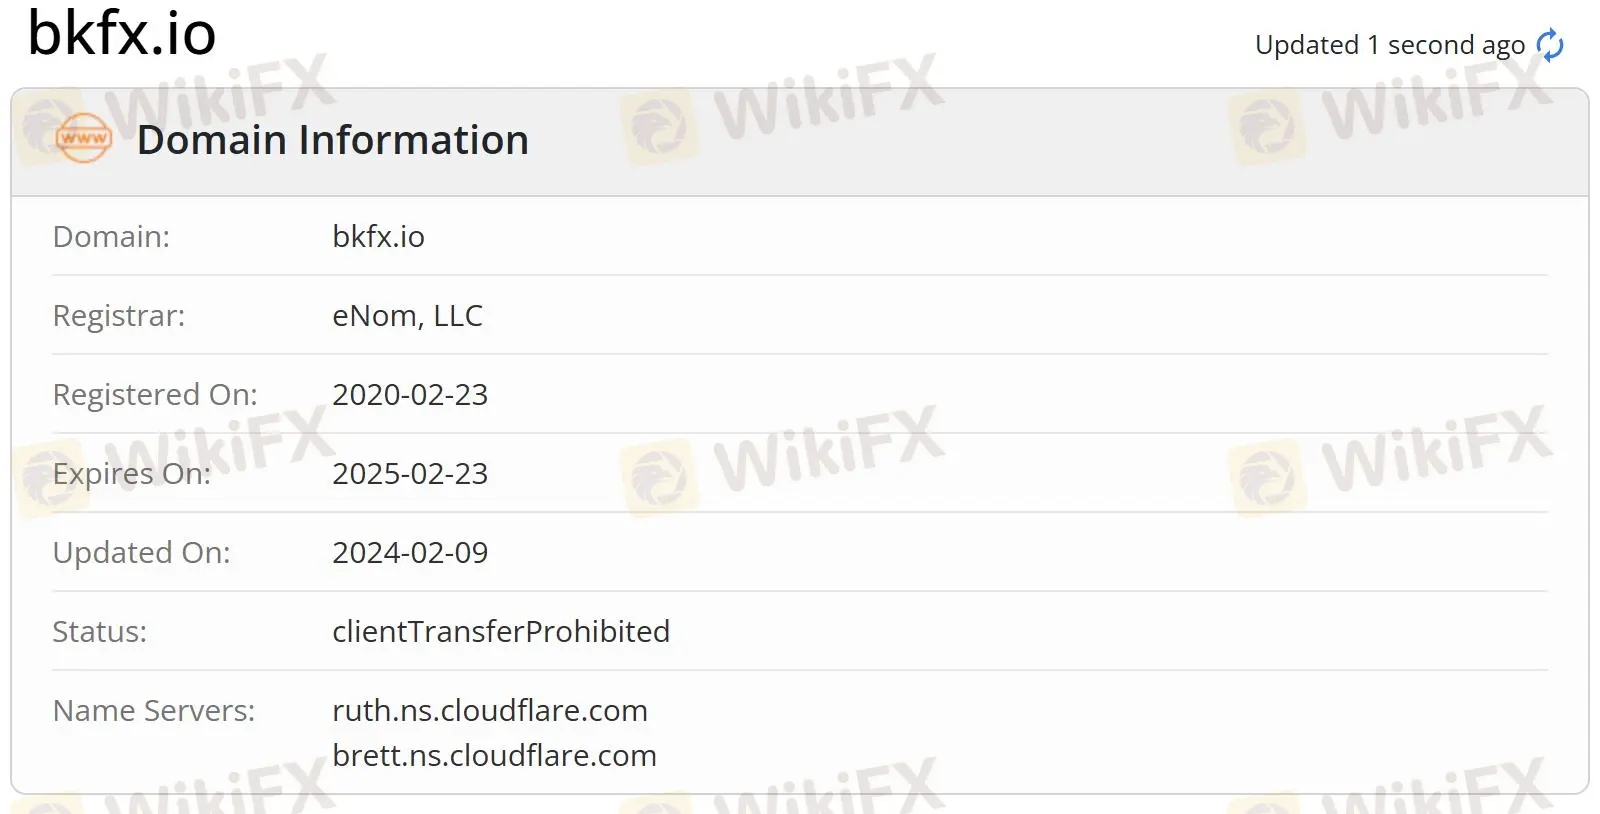1600x814 pixels.
Task: Click the orange www globe icon
Action: 84,139
